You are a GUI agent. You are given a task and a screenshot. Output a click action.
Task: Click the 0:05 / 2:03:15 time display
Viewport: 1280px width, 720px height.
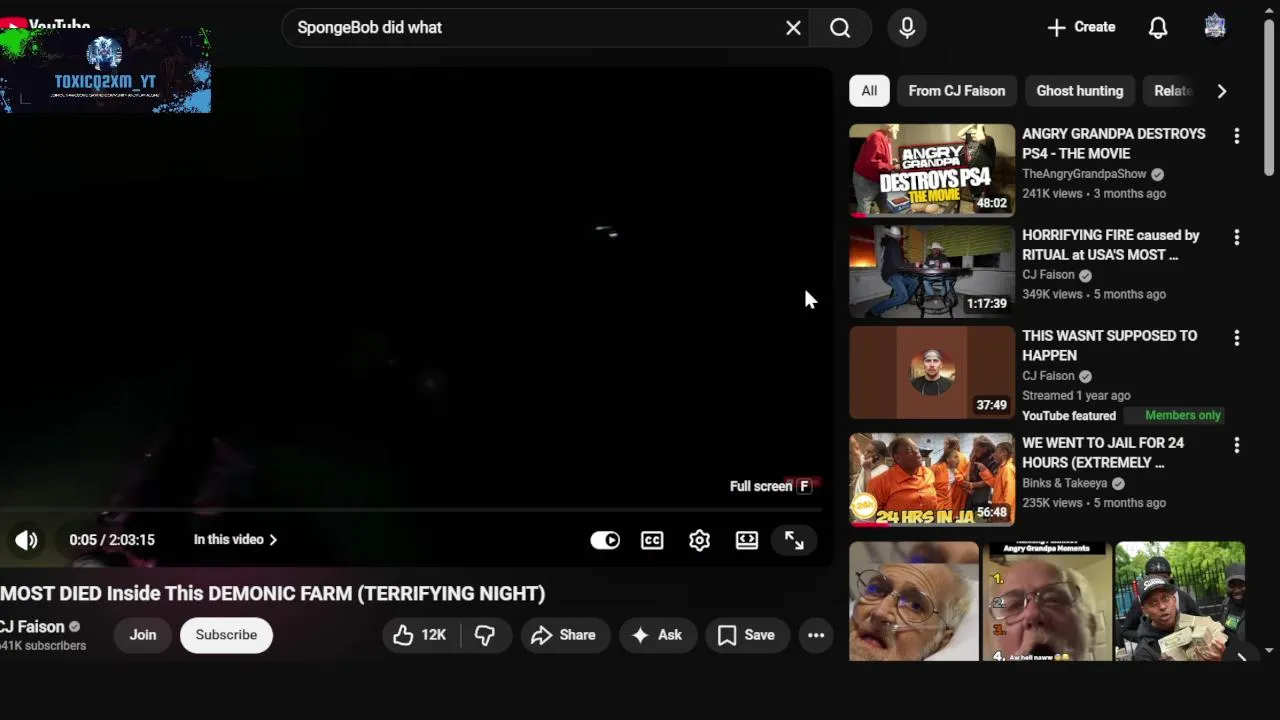point(112,540)
